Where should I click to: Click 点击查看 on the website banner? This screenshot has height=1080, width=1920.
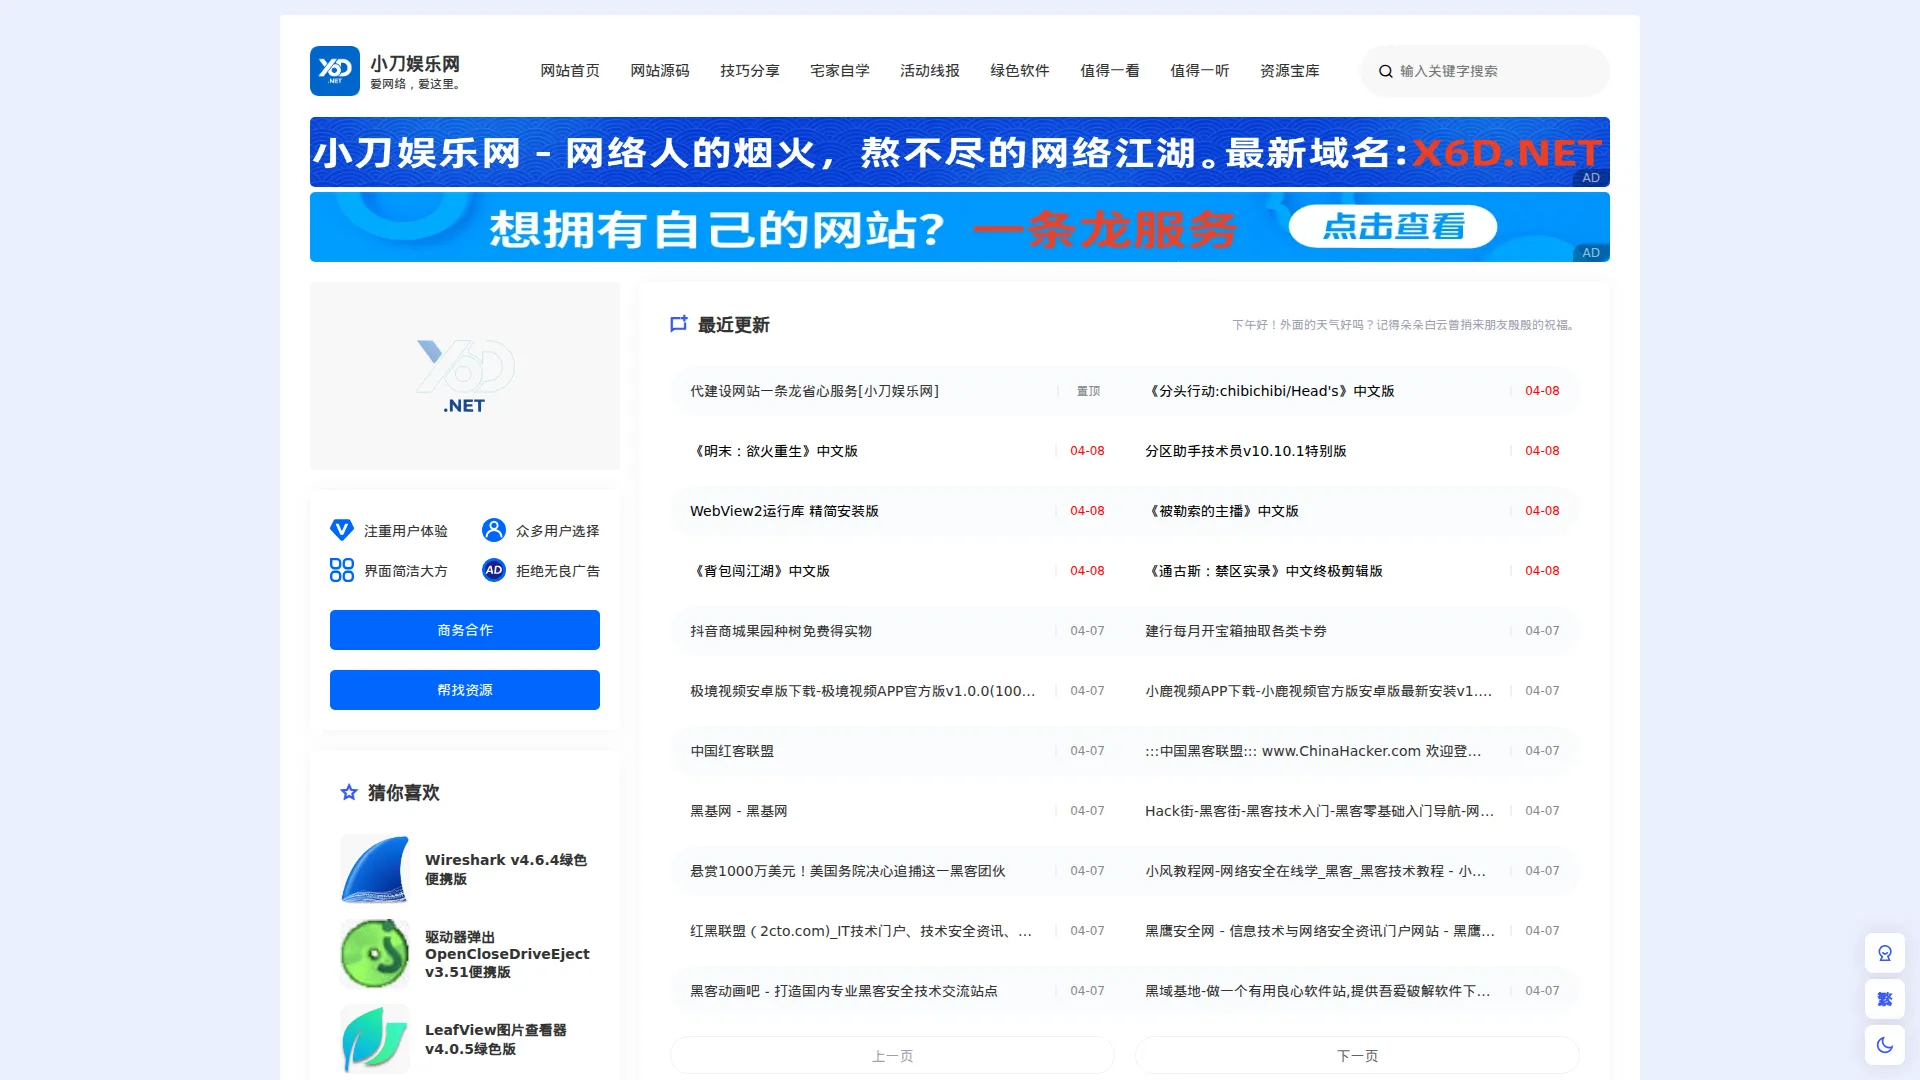pyautogui.click(x=1393, y=227)
